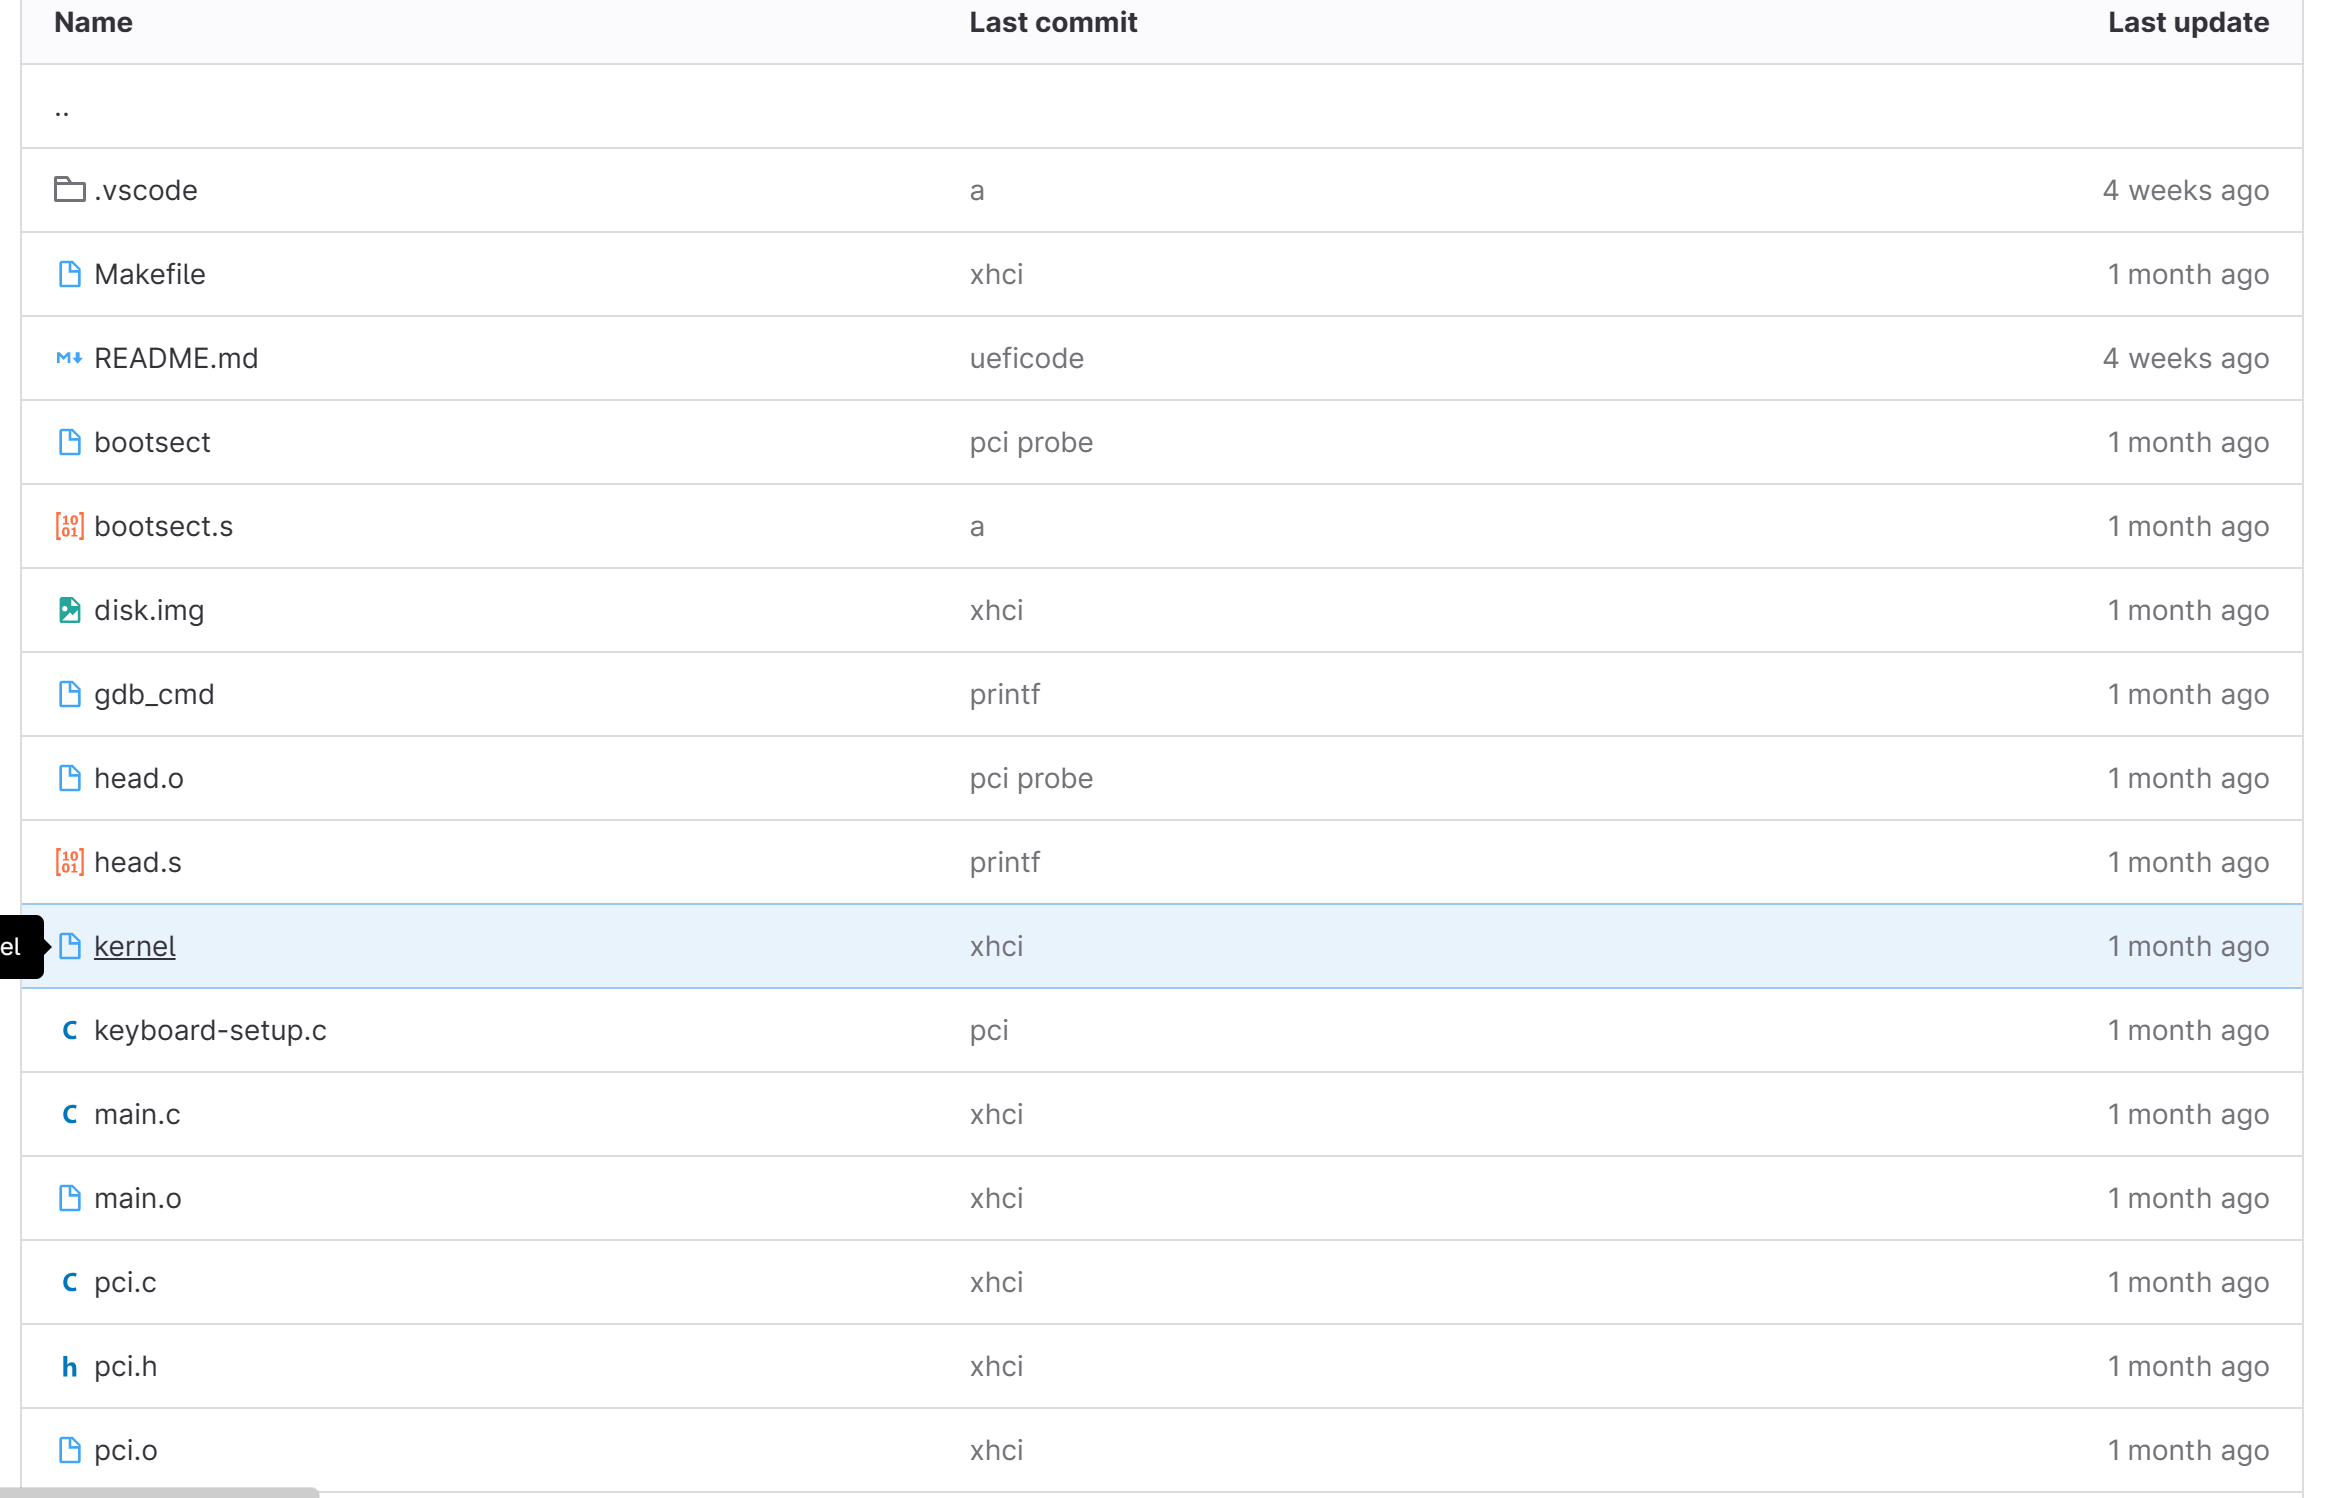Click the main.o file icon
The height and width of the screenshot is (1498, 2326).
click(69, 1197)
